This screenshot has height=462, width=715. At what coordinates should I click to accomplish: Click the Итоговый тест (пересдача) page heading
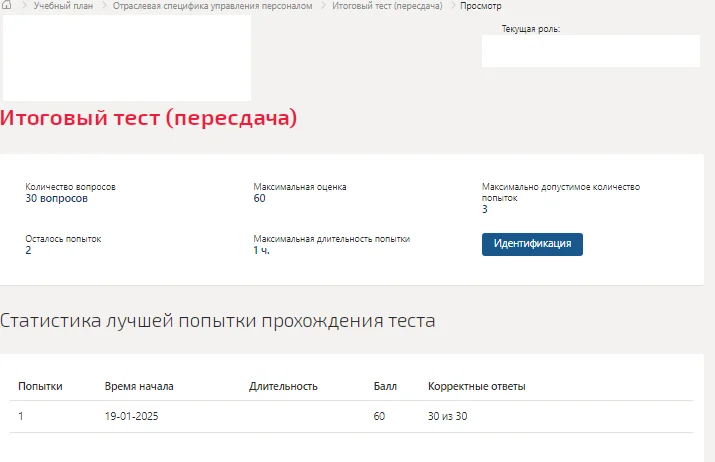click(149, 118)
